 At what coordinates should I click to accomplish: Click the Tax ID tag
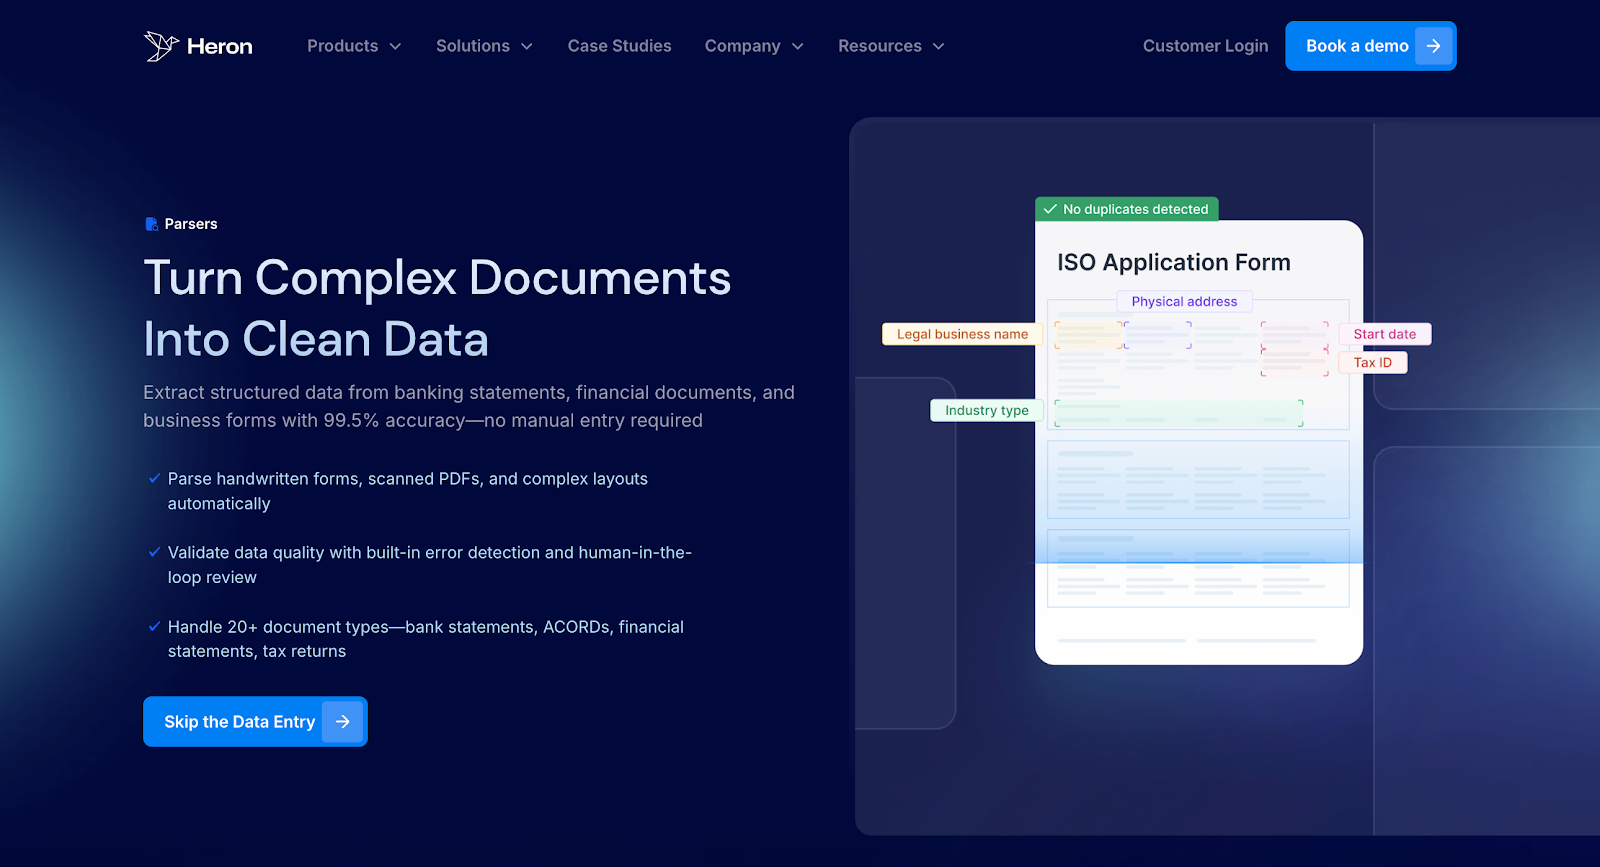[x=1373, y=362]
